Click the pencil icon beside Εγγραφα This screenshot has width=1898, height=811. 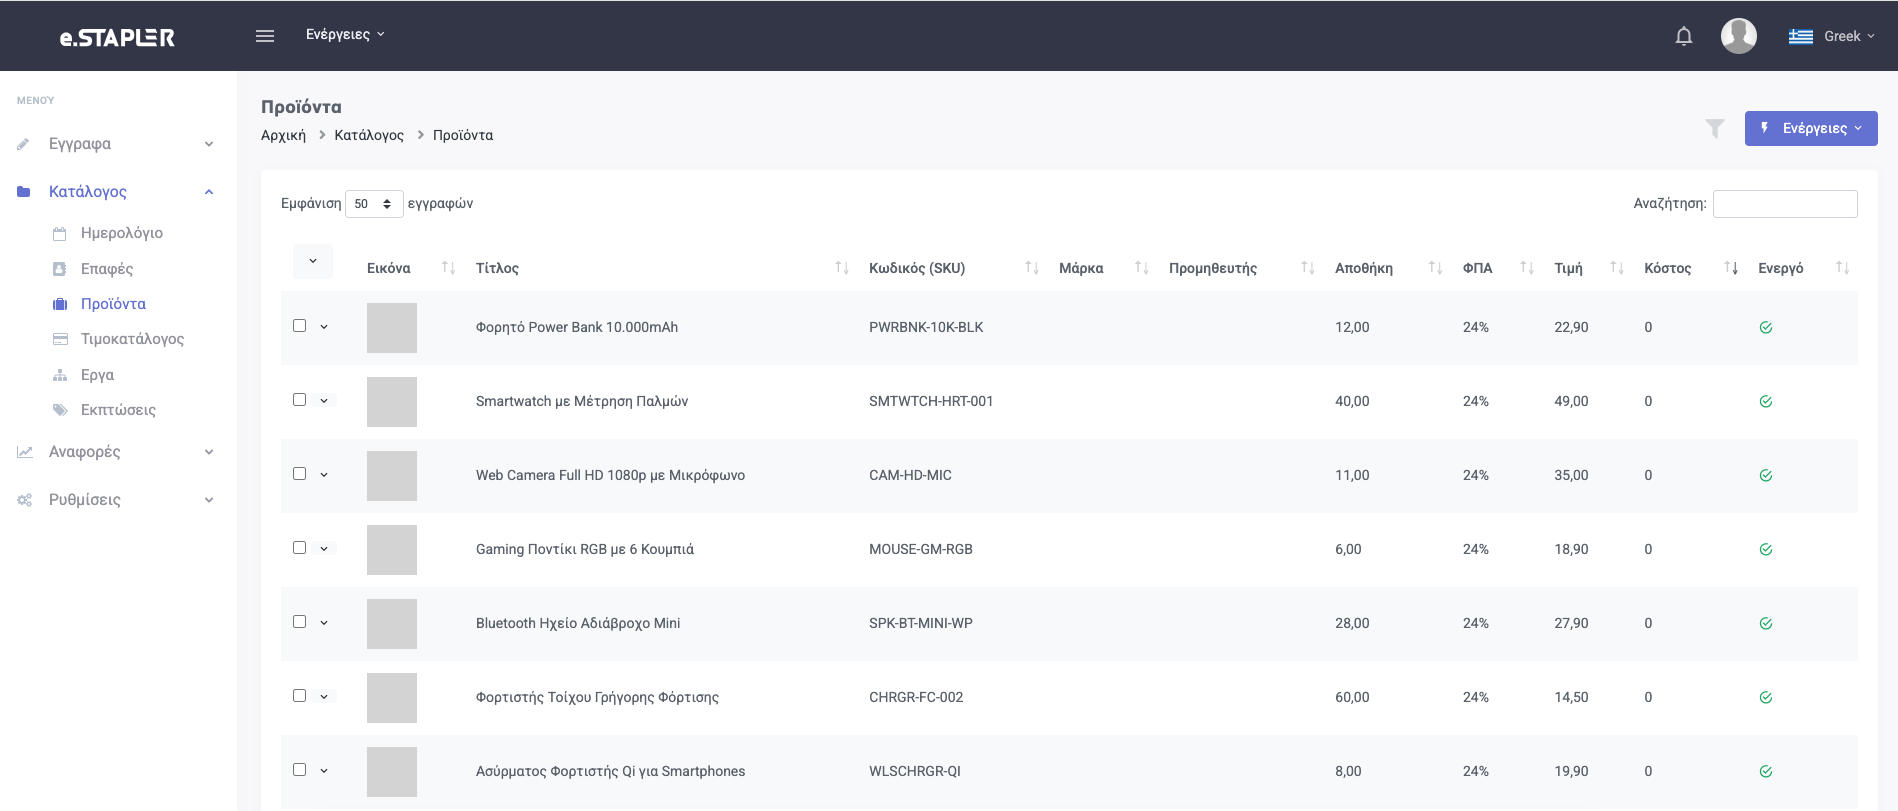click(x=24, y=144)
